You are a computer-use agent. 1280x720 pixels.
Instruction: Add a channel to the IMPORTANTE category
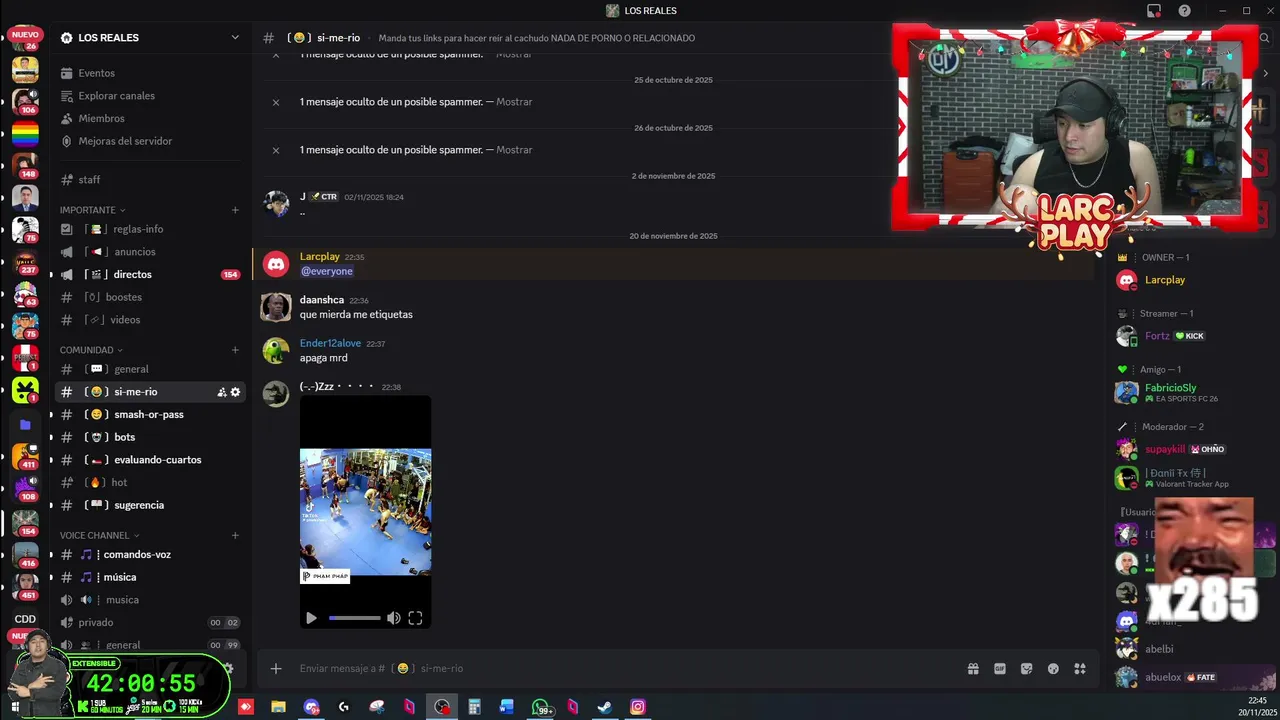coord(235,210)
